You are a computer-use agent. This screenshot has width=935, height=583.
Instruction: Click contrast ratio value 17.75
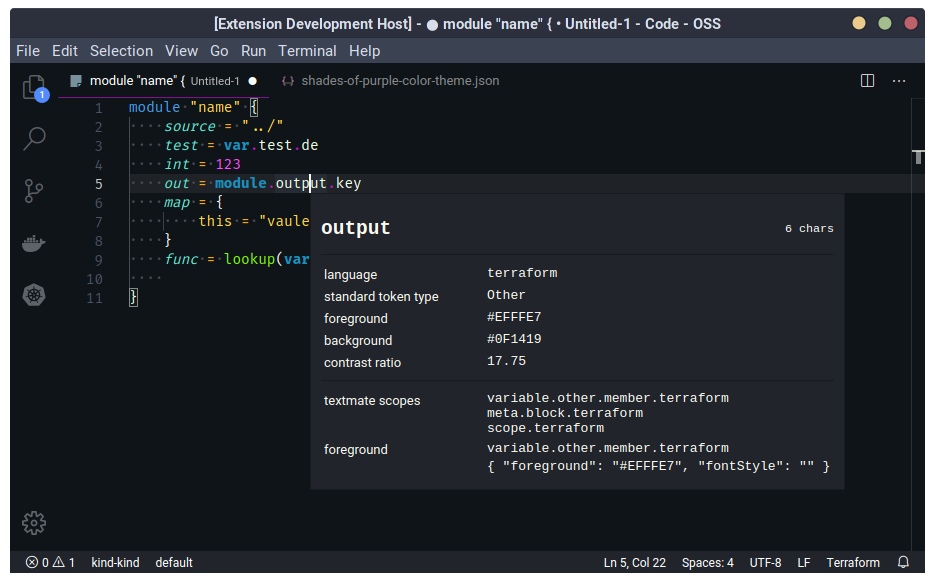coord(506,361)
